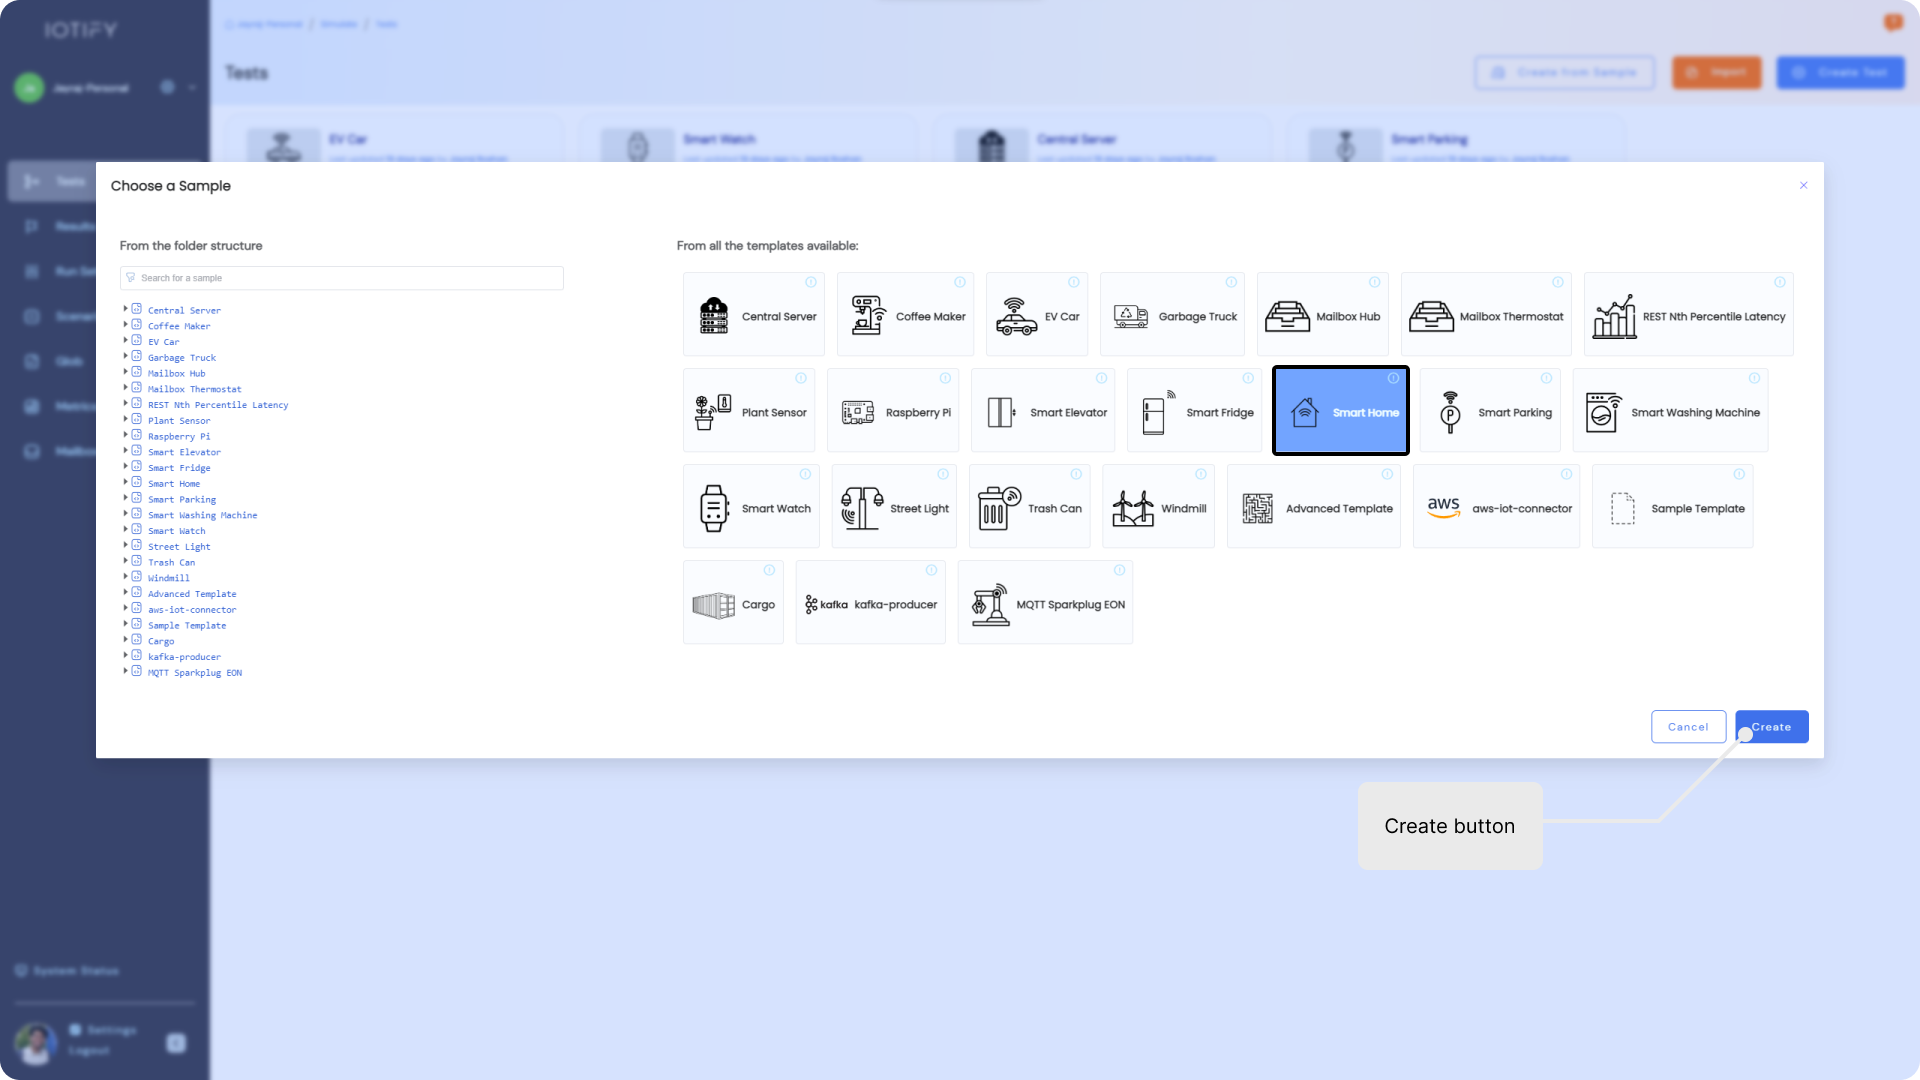Viewport: 1920px width, 1080px height.
Task: Pick the MQTT Sparkplug EON template
Action: coord(1045,603)
